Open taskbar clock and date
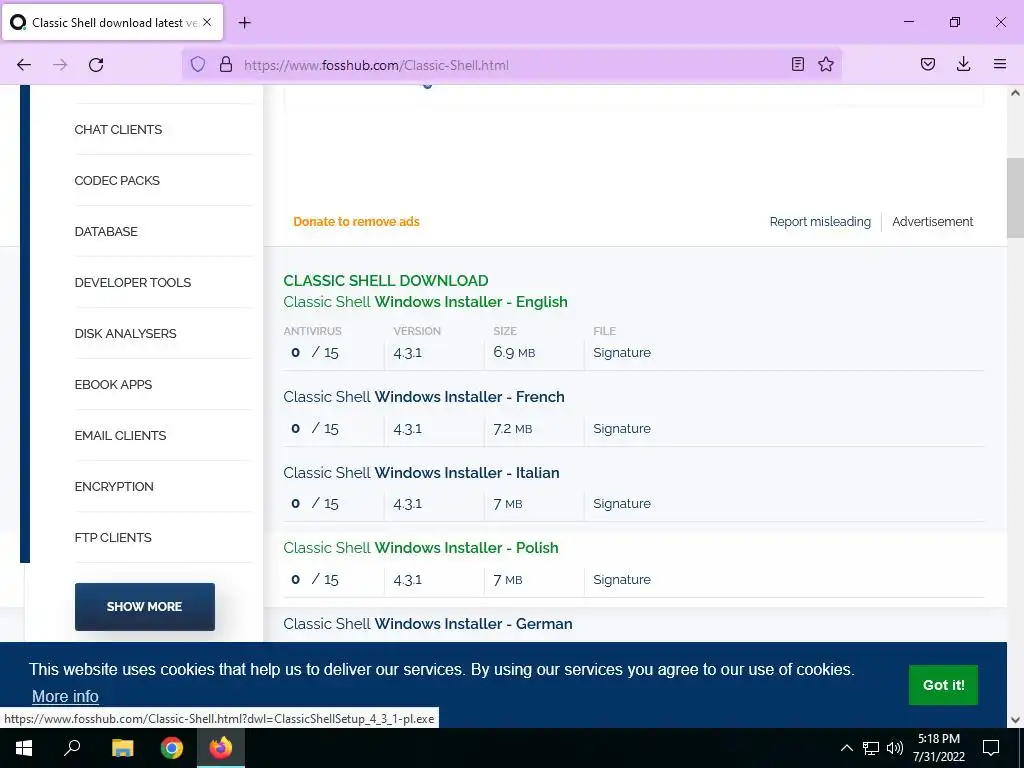The width and height of the screenshot is (1024, 768). (938, 748)
